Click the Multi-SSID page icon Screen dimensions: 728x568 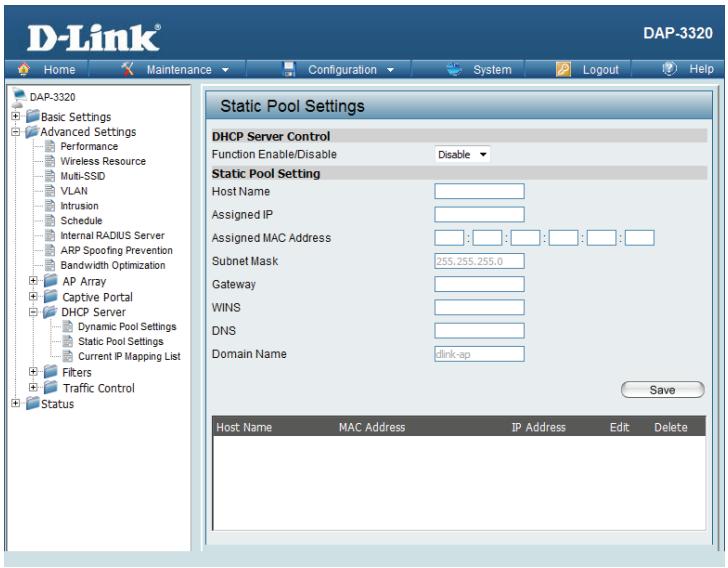pos(50,176)
